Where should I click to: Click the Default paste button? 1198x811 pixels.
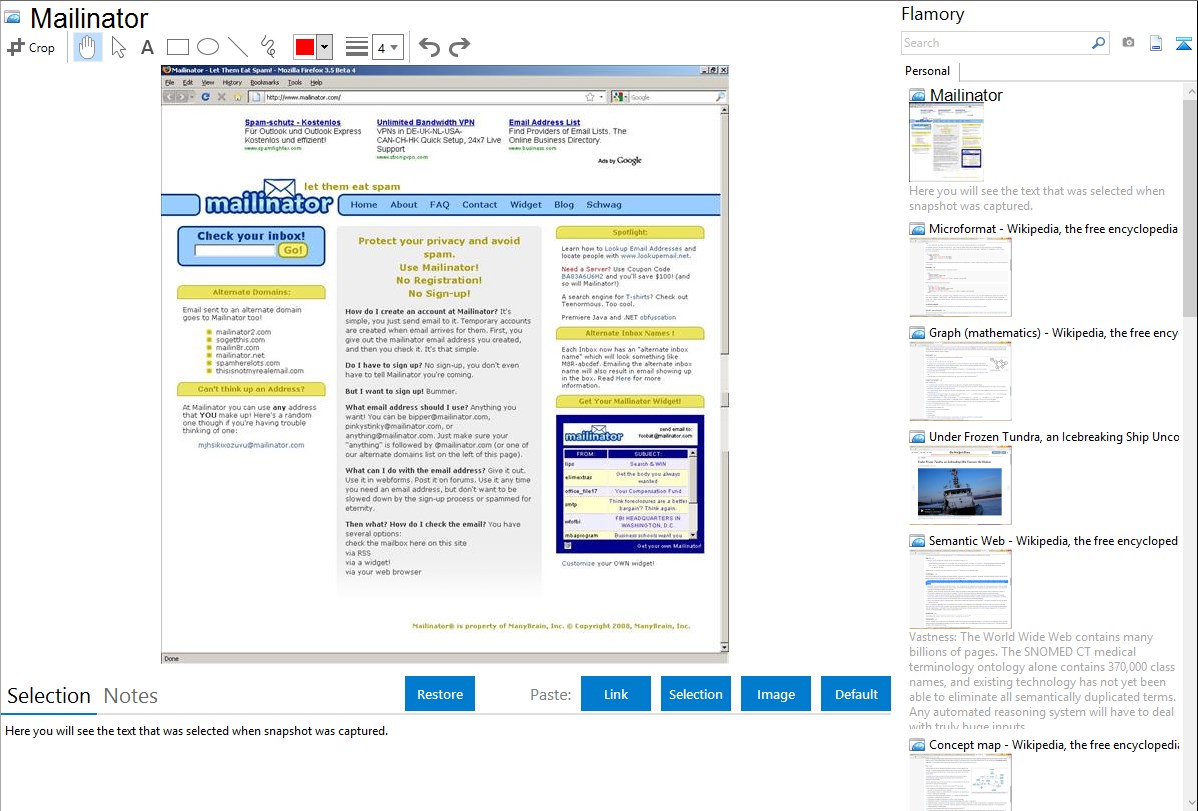856,694
